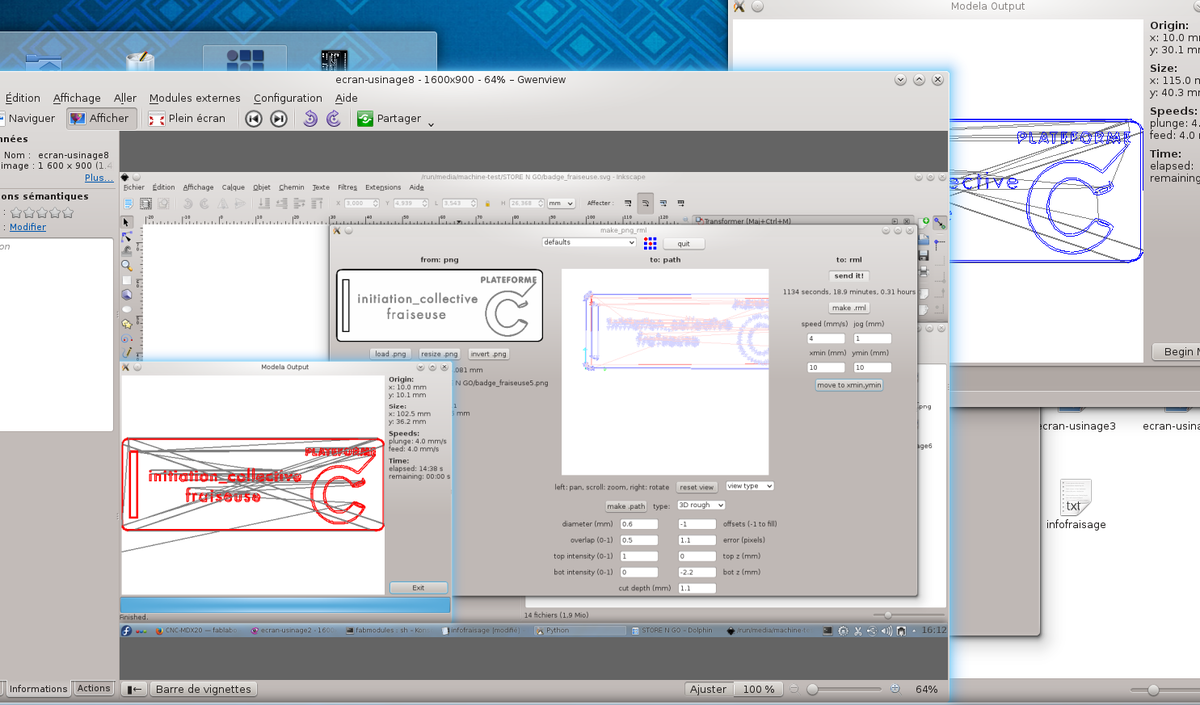
Task: Toggle the Barre de vignettes bar
Action: pos(204,689)
